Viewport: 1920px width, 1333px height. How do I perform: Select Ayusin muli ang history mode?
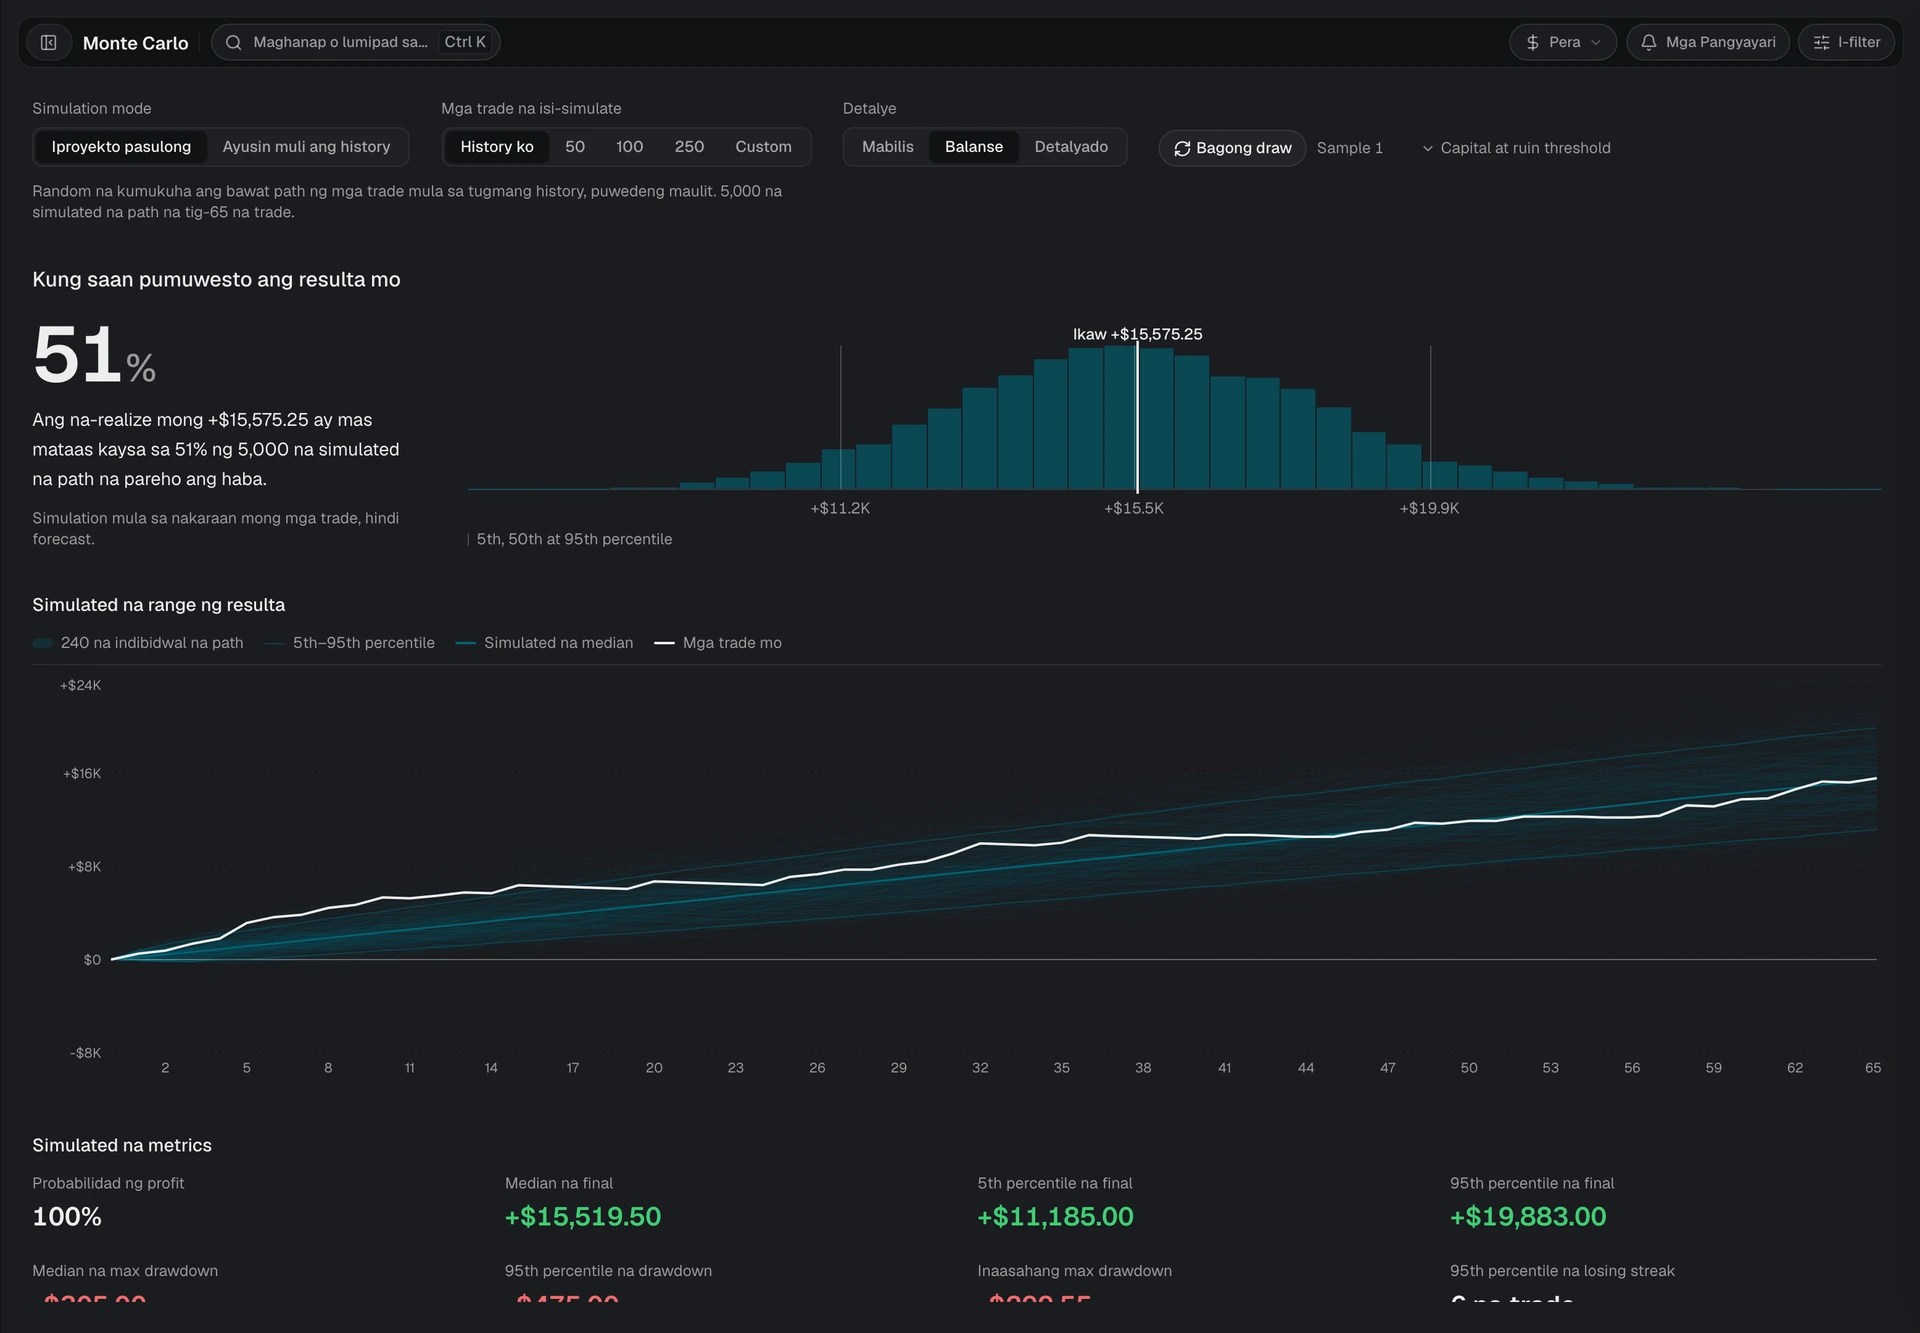306,147
